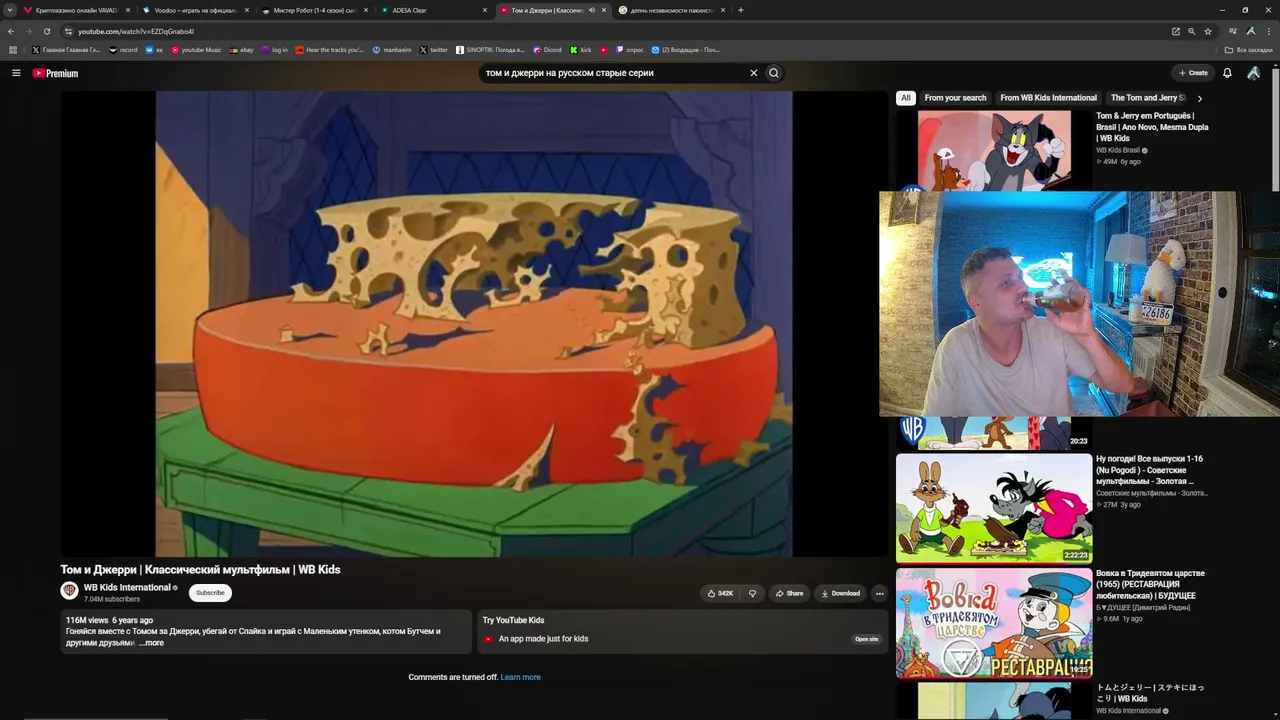The width and height of the screenshot is (1280, 720).
Task: Expand the All bookmarks folder
Action: 1249,50
